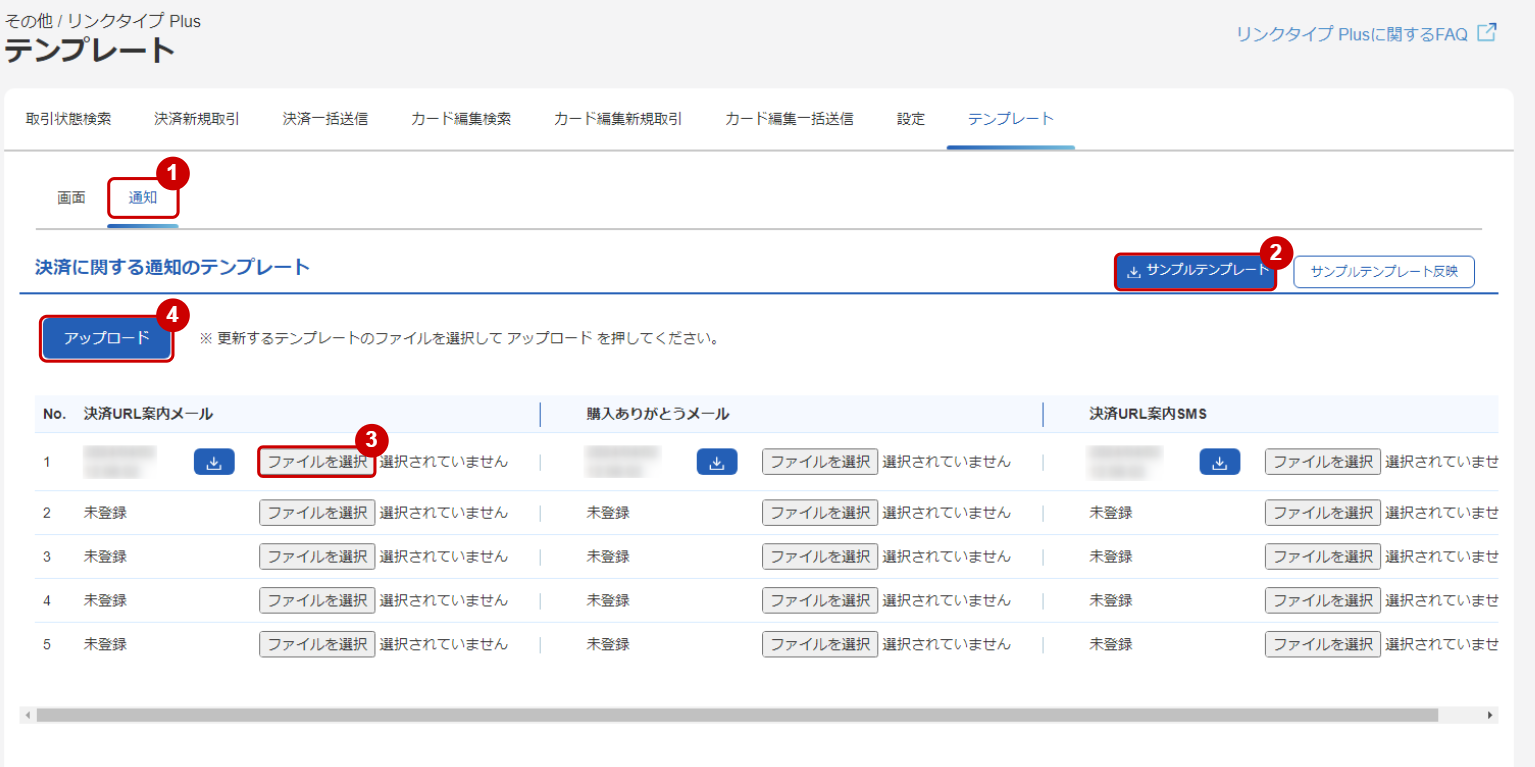Click the アップロード button
Image resolution: width=1535 pixels, height=767 pixels.
[107, 338]
